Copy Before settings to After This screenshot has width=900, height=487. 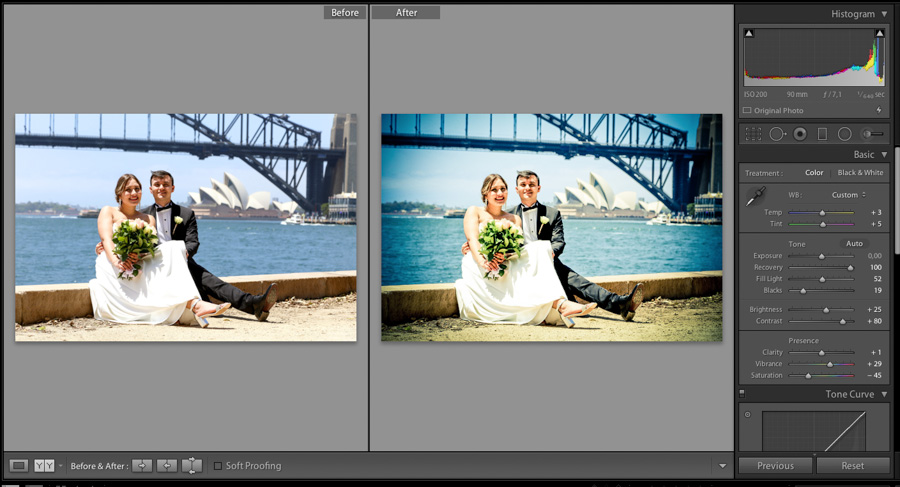click(142, 465)
